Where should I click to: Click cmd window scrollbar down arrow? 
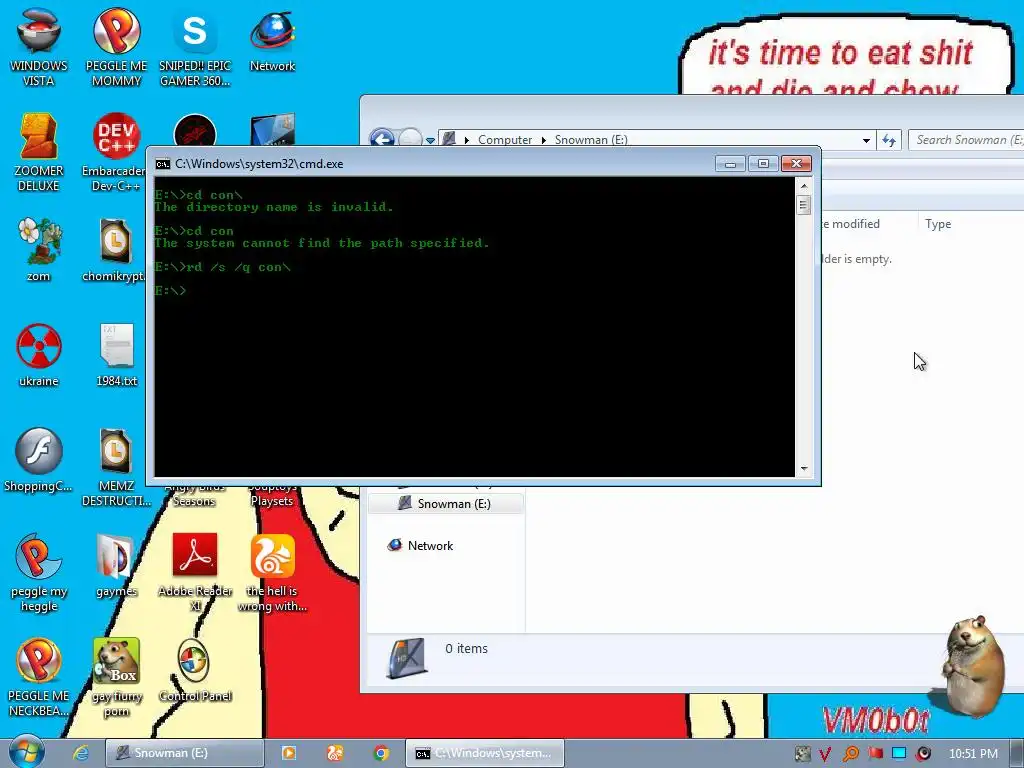tap(804, 468)
